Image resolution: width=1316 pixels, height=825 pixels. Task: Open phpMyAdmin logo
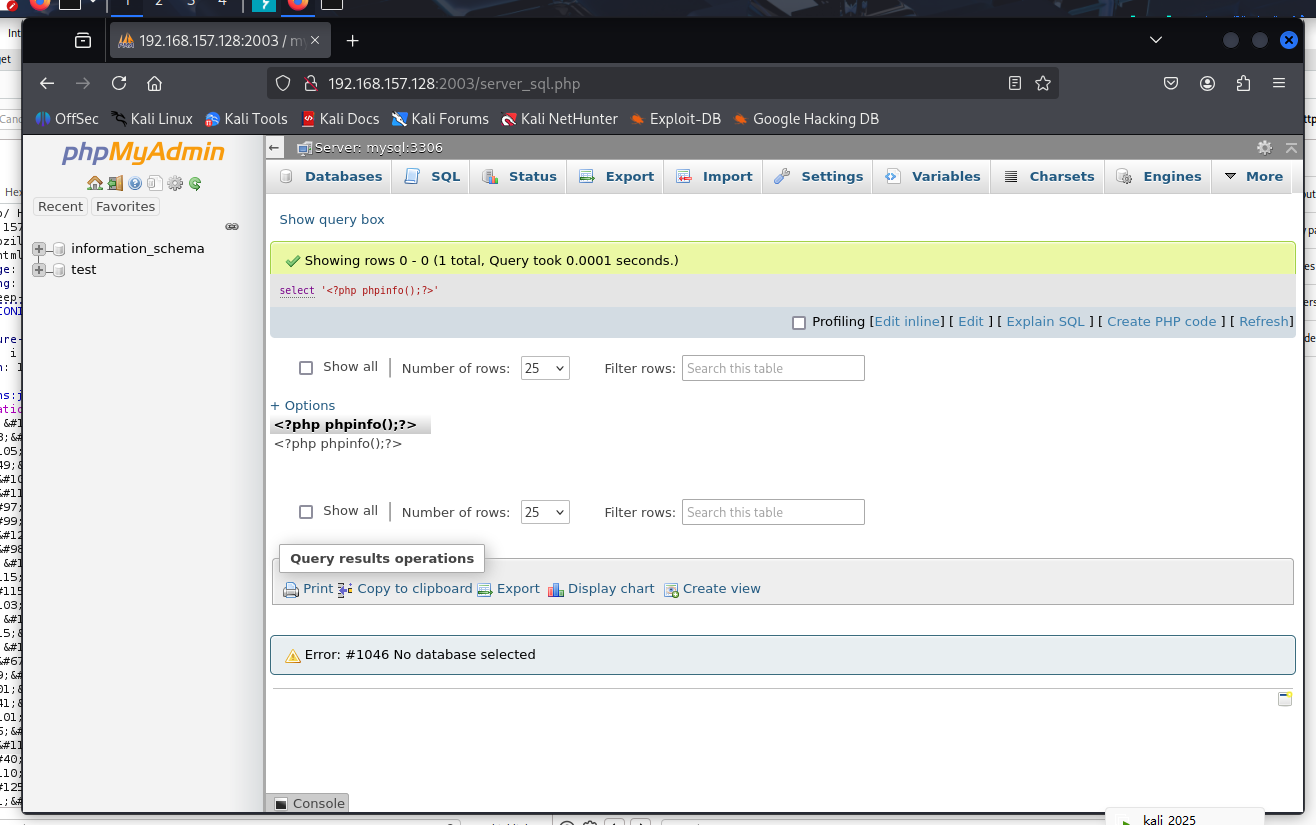click(x=143, y=152)
